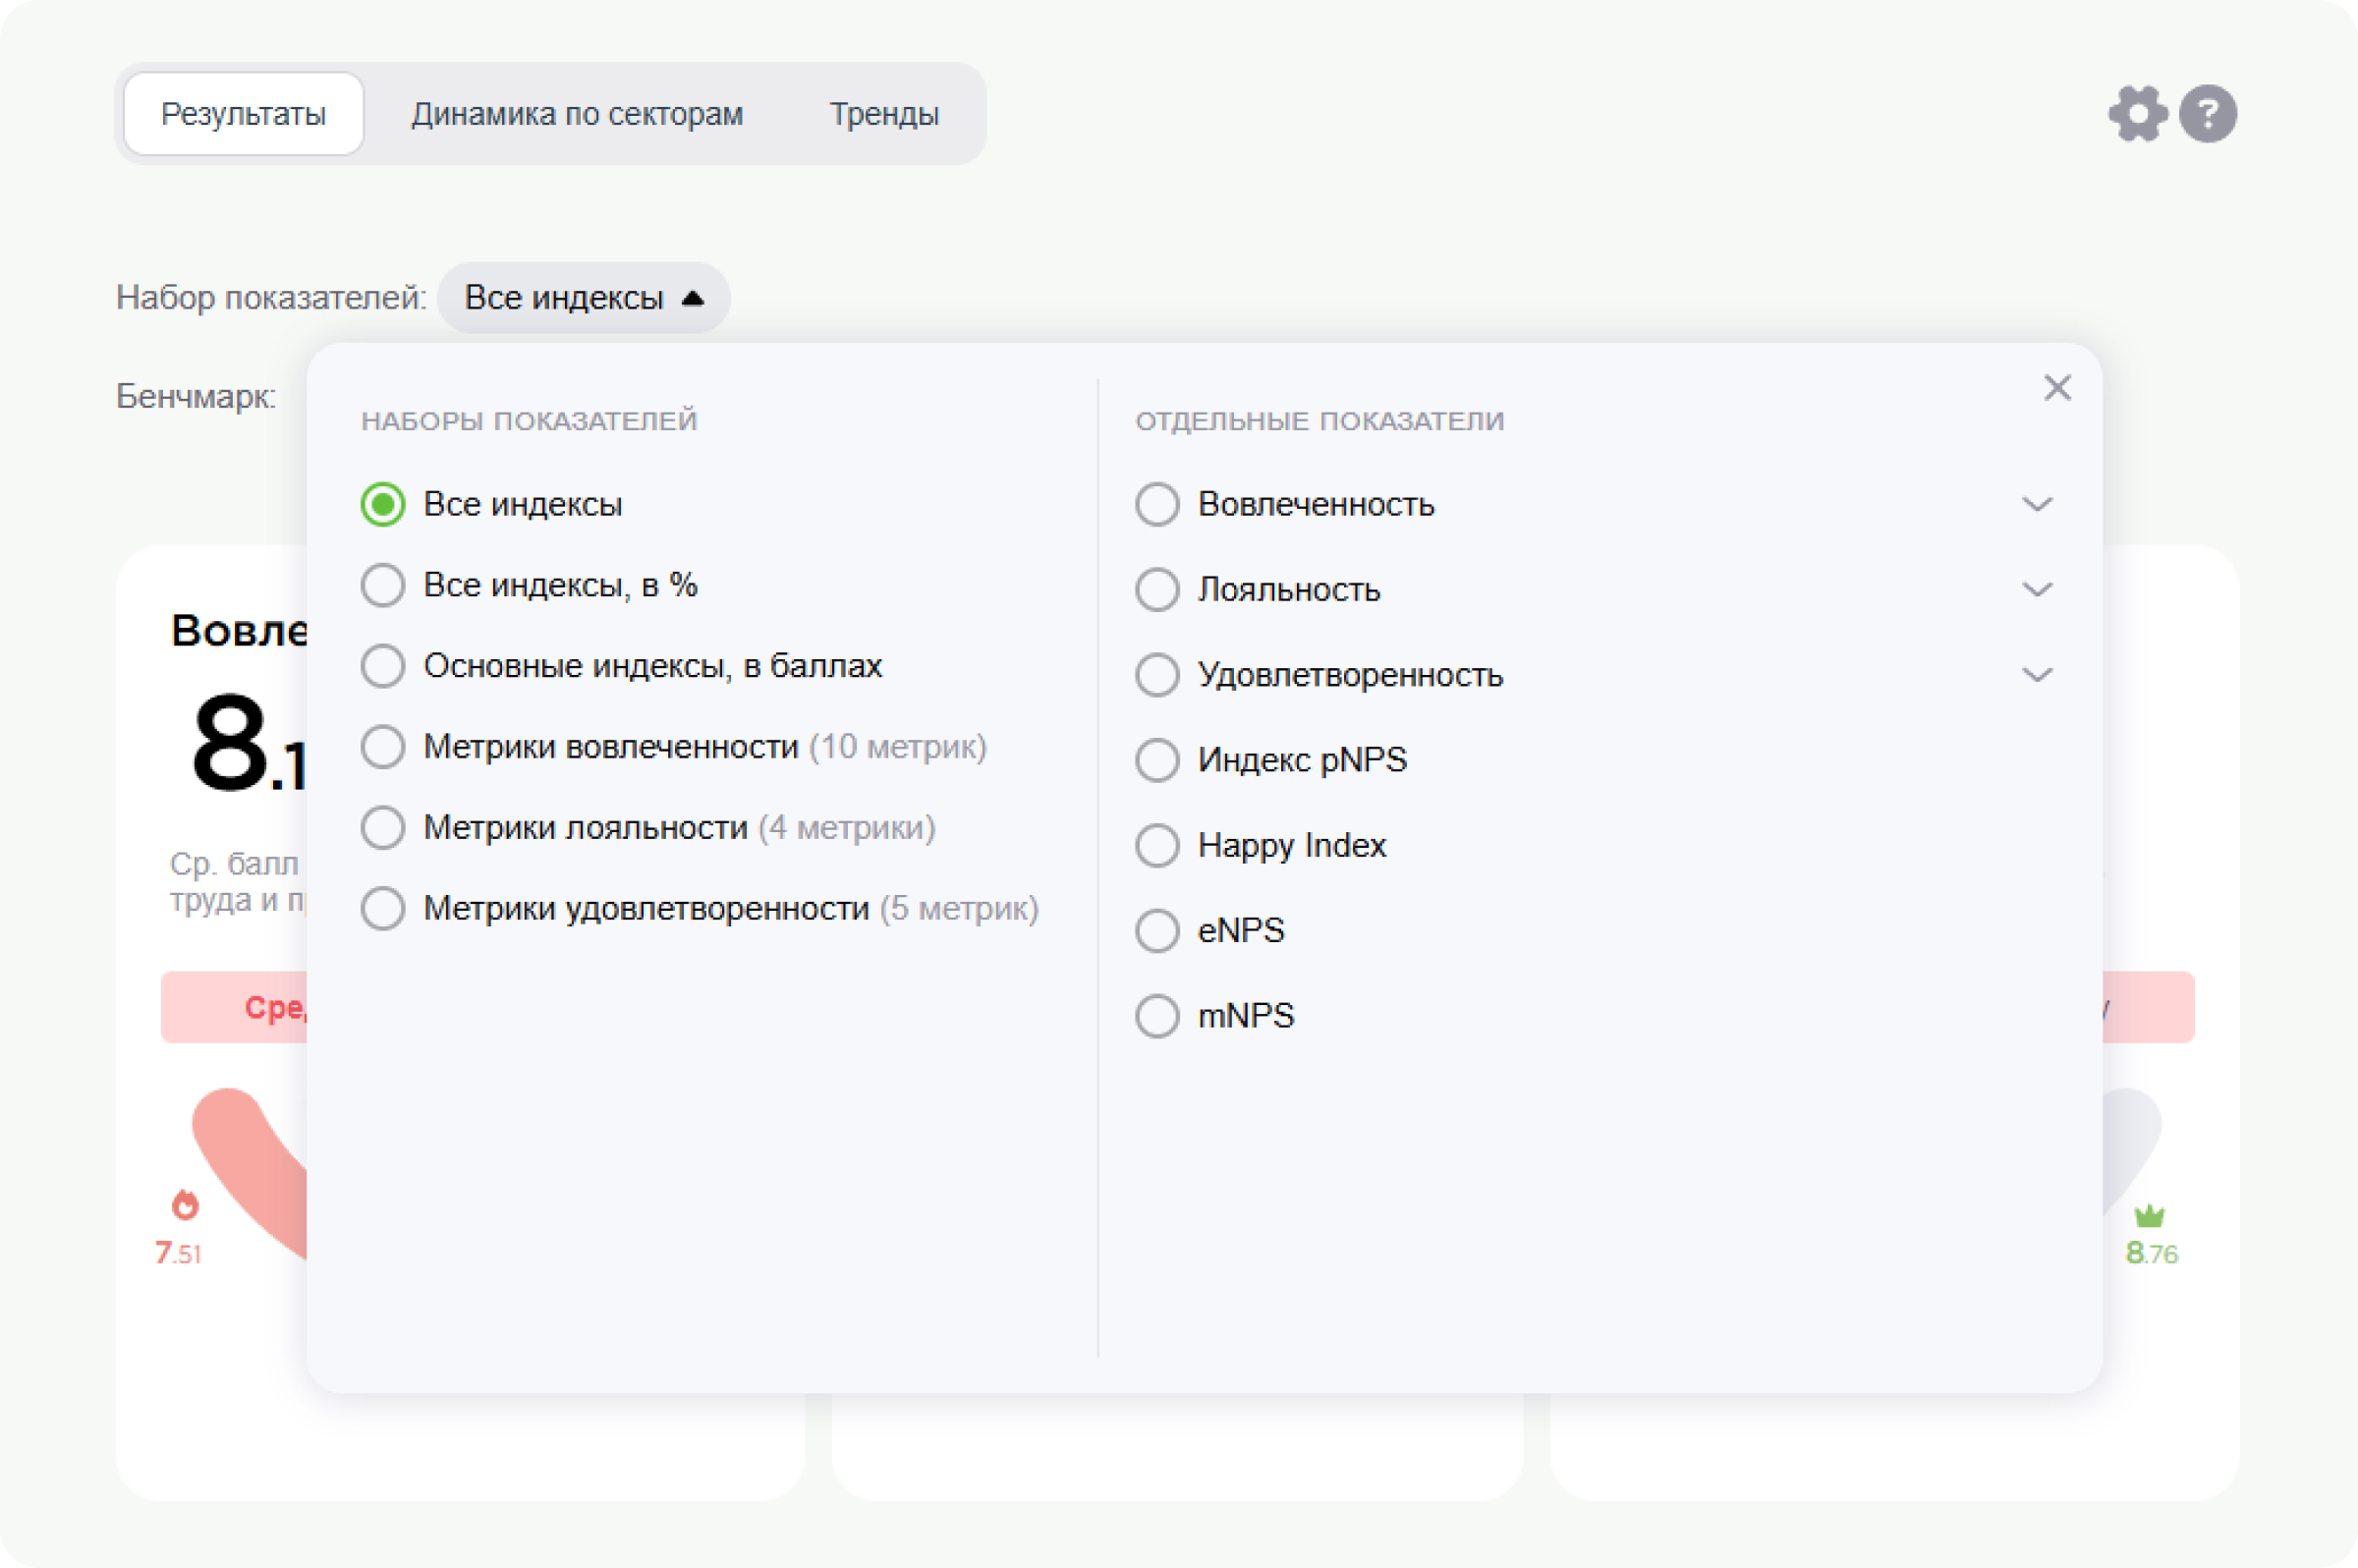Open the Тренды tab
Screen dimensions: 2358x1568
point(884,114)
